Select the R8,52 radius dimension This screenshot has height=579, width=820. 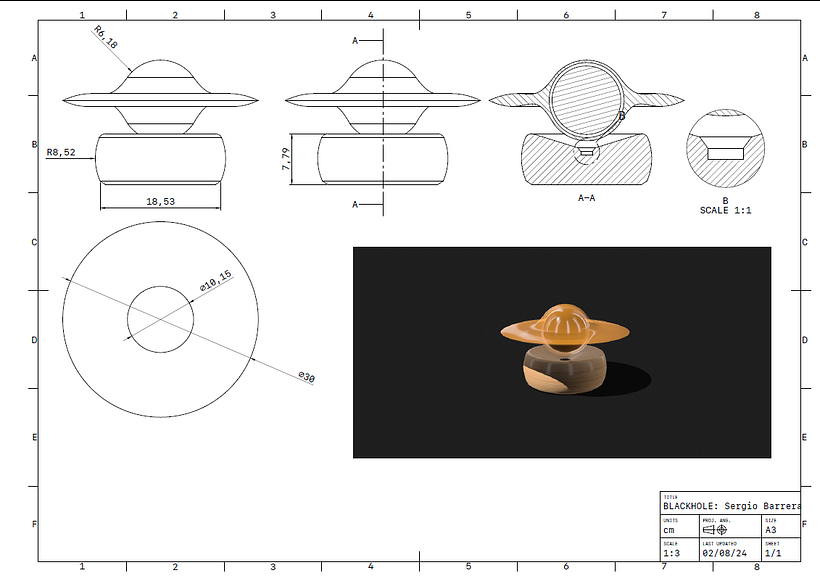(x=61, y=152)
